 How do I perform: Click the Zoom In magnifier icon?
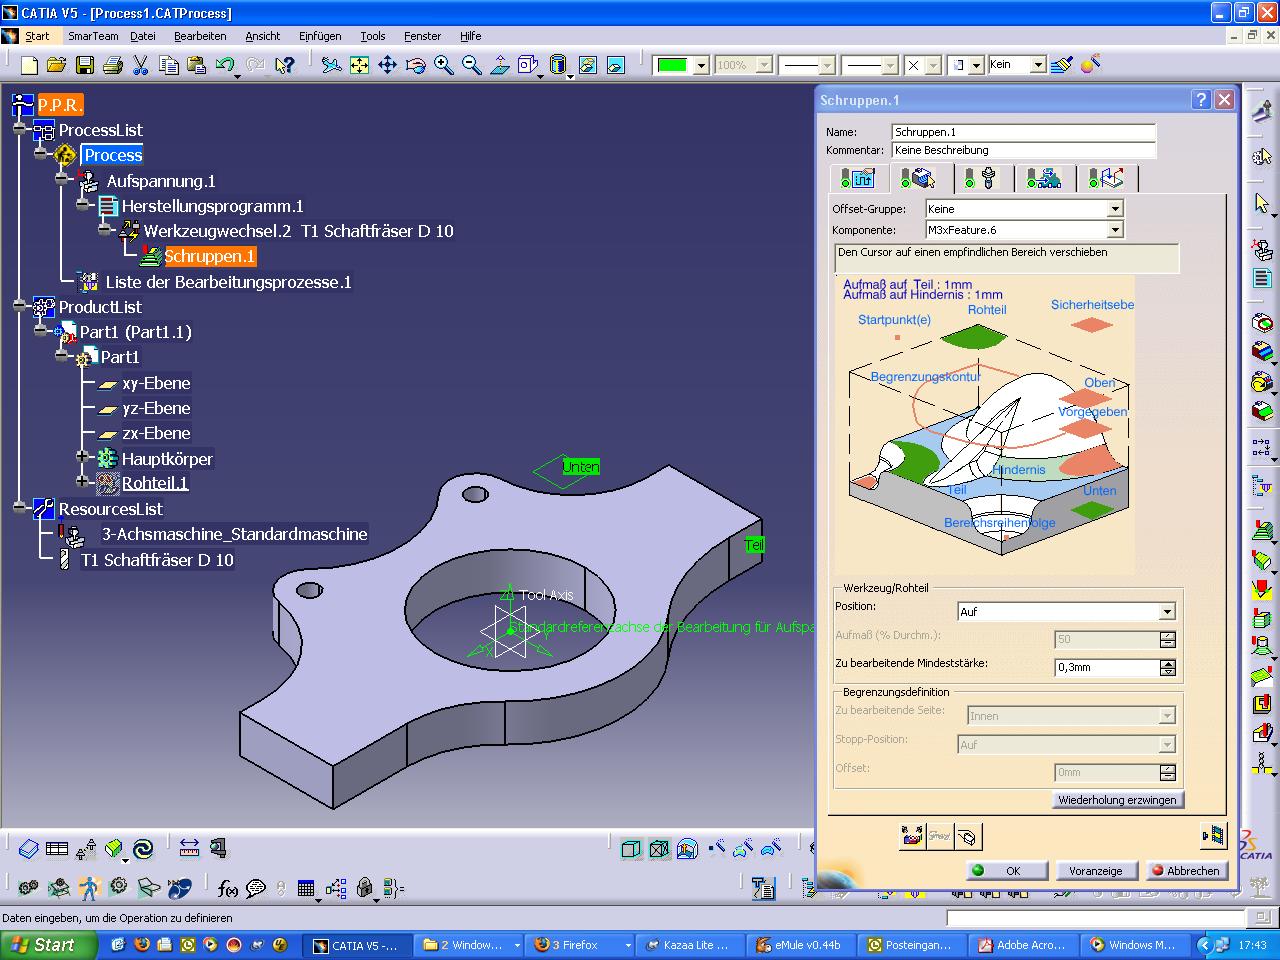tap(443, 65)
